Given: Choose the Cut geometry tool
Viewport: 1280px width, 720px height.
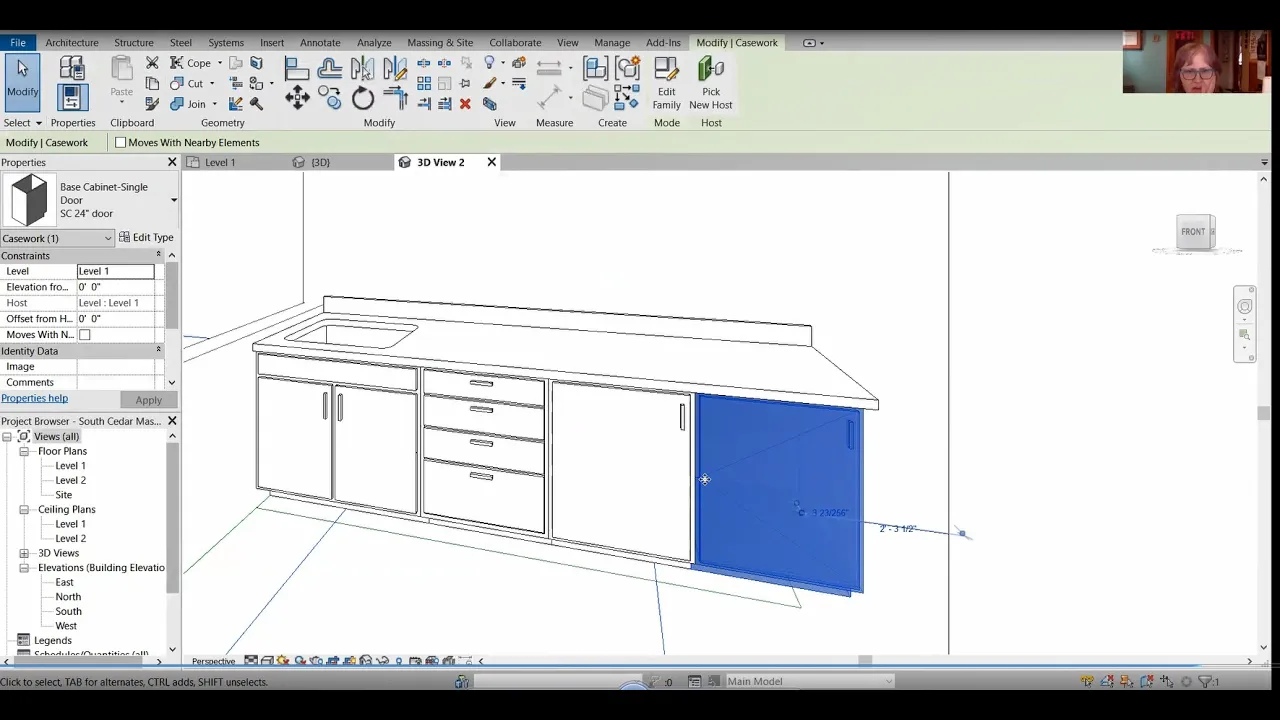Looking at the screenshot, I should [x=192, y=84].
